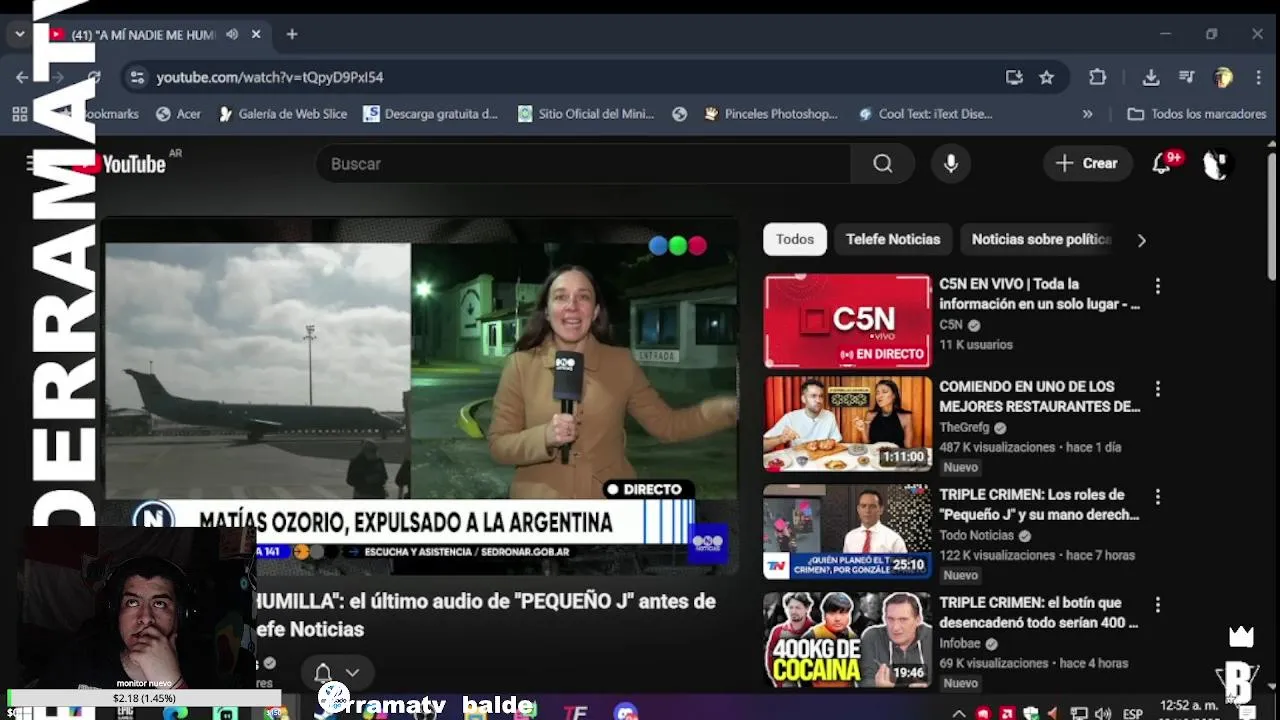Screen dimensions: 1280x720
Task: Install app icon in address bar
Action: click(1014, 77)
